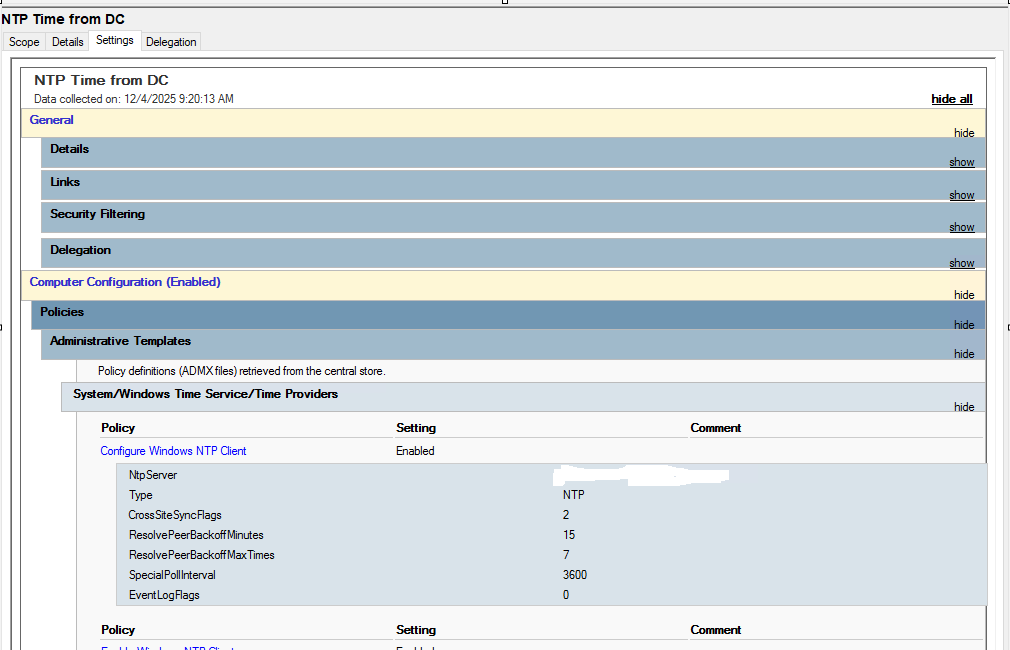
Task: Show the Security Filtering subsection
Action: click(962, 227)
